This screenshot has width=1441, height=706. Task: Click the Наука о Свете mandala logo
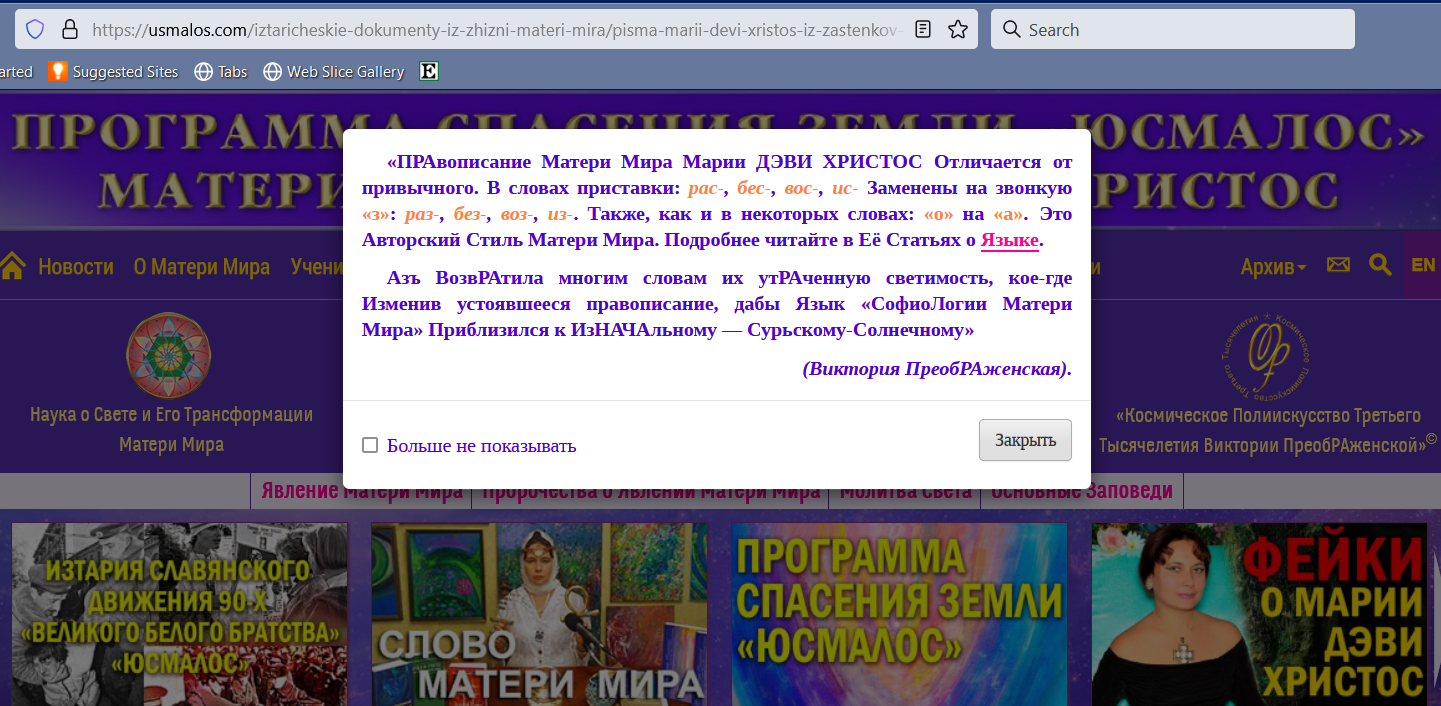pyautogui.click(x=168, y=354)
